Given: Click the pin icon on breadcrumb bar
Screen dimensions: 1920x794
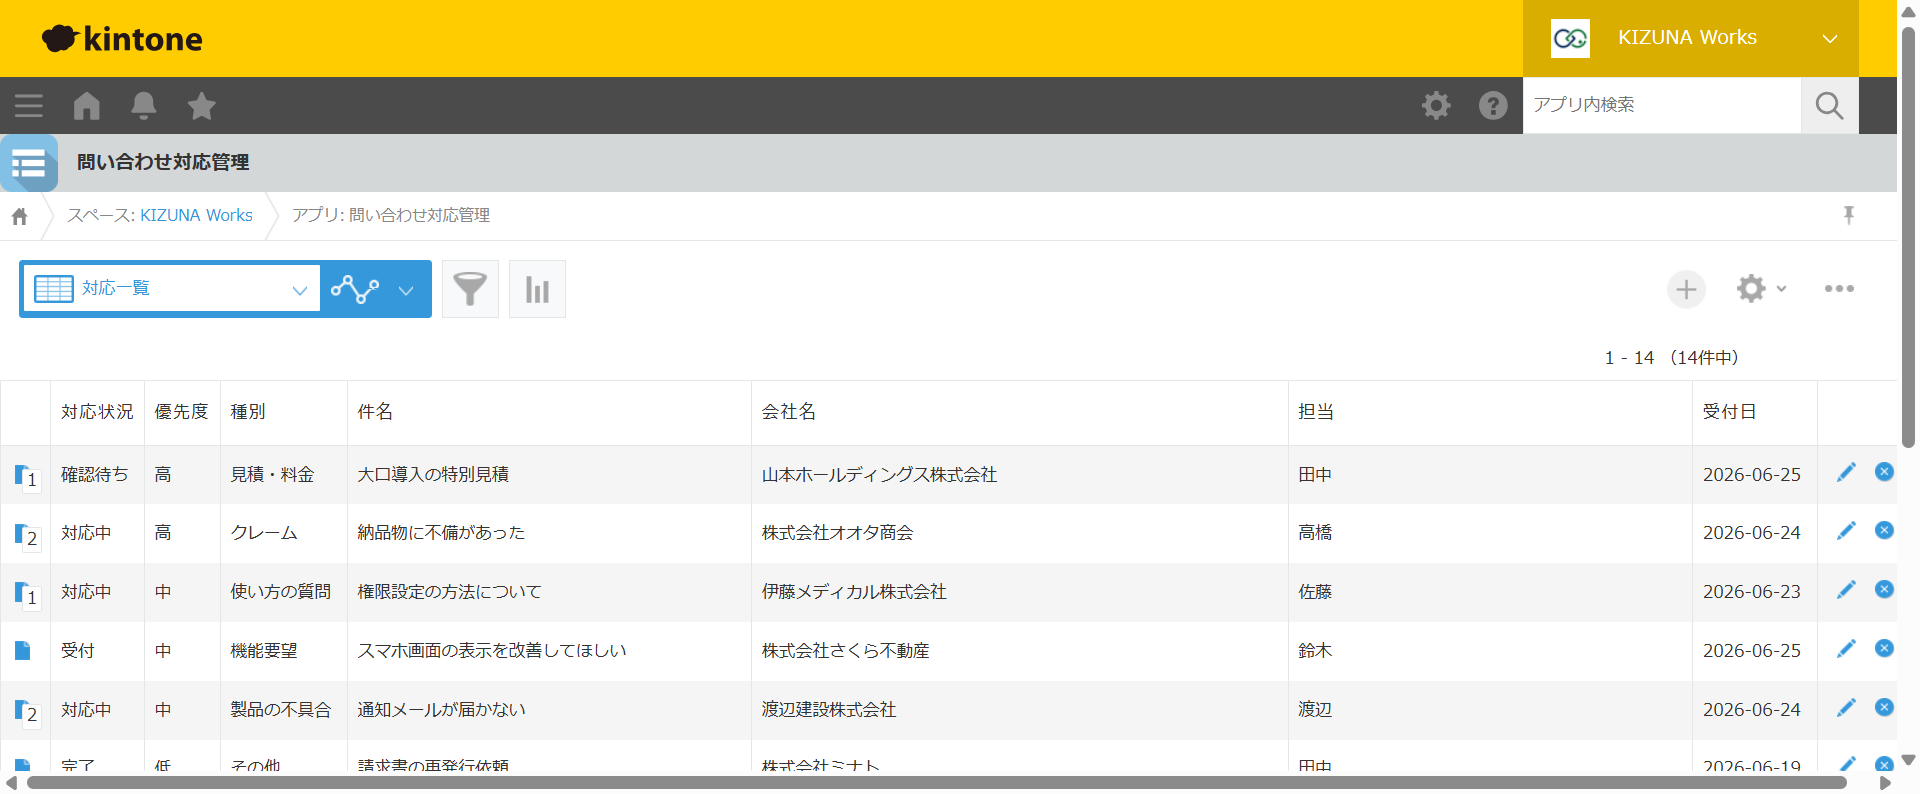Looking at the screenshot, I should tap(1849, 215).
